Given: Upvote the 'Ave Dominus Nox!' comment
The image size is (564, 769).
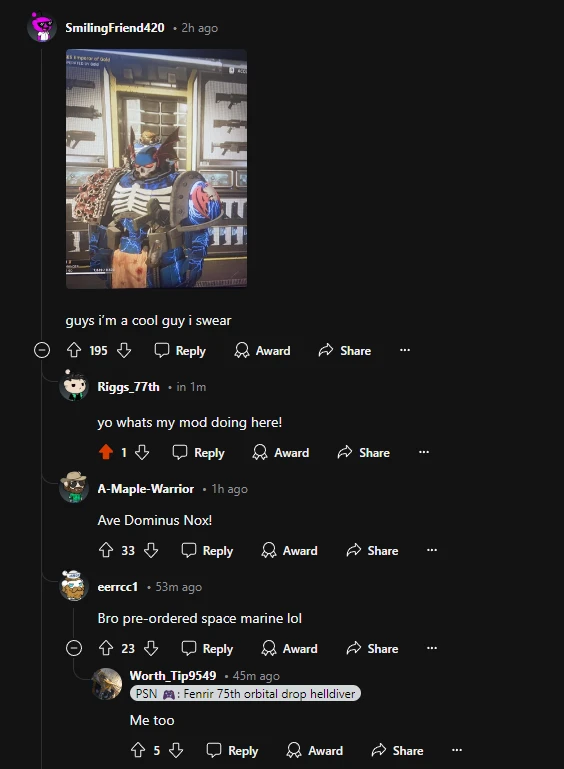Looking at the screenshot, I should [x=106, y=550].
